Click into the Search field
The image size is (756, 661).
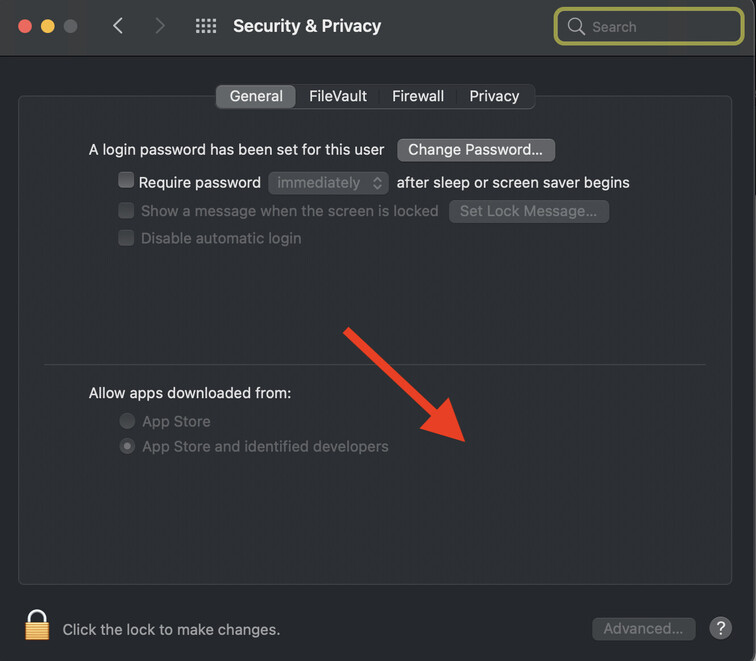(660, 27)
